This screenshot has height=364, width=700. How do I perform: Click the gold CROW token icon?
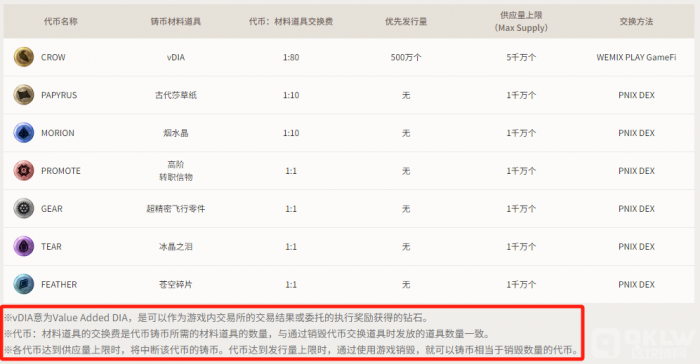24,57
